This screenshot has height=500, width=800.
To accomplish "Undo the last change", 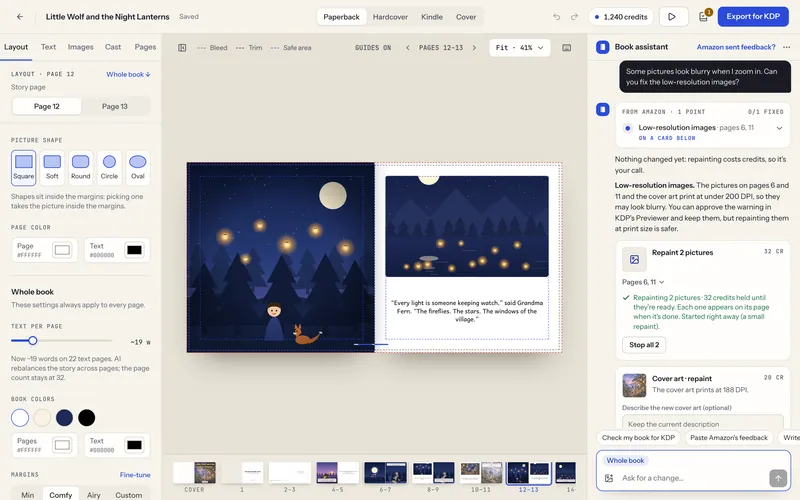I will click(x=557, y=17).
